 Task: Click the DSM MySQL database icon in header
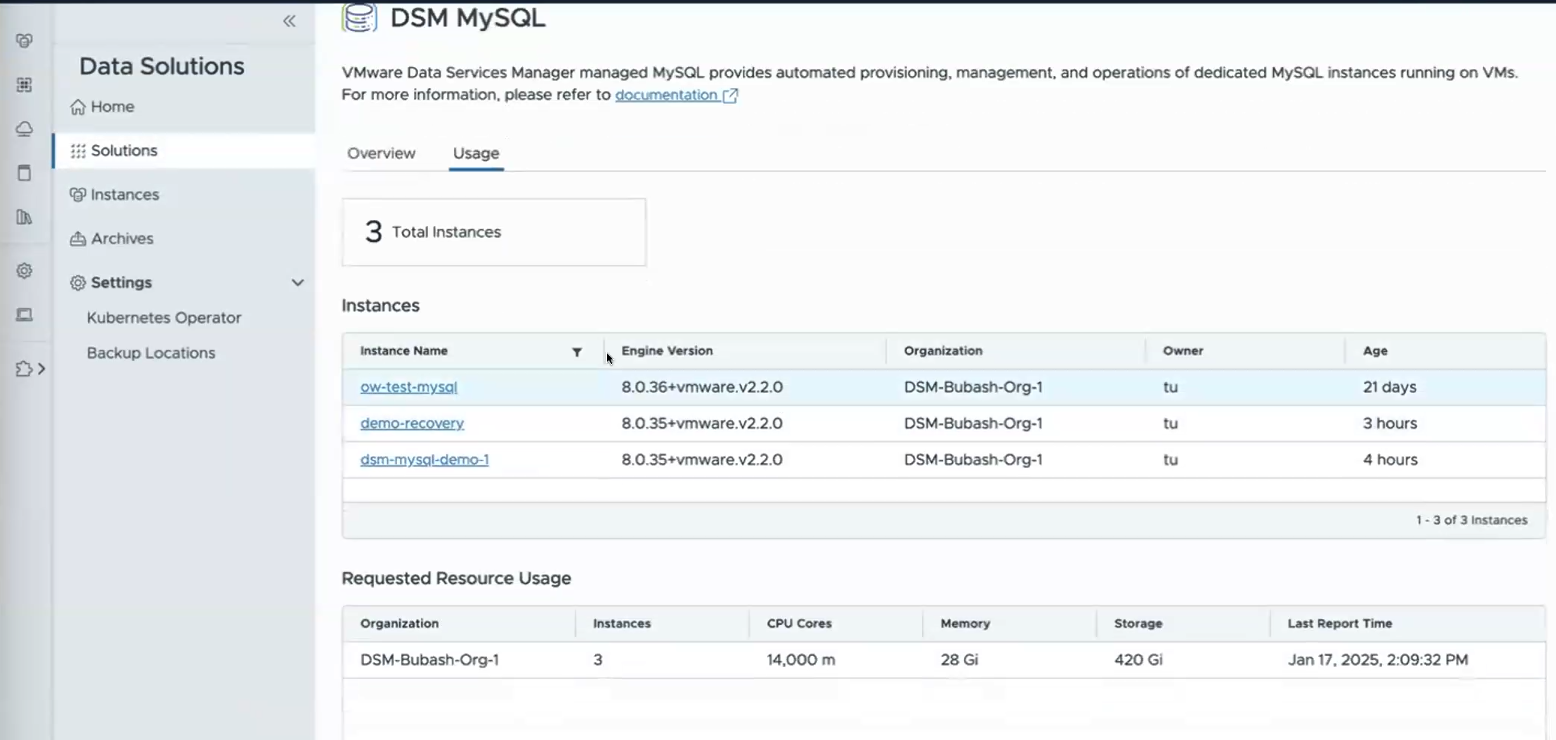[x=360, y=17]
